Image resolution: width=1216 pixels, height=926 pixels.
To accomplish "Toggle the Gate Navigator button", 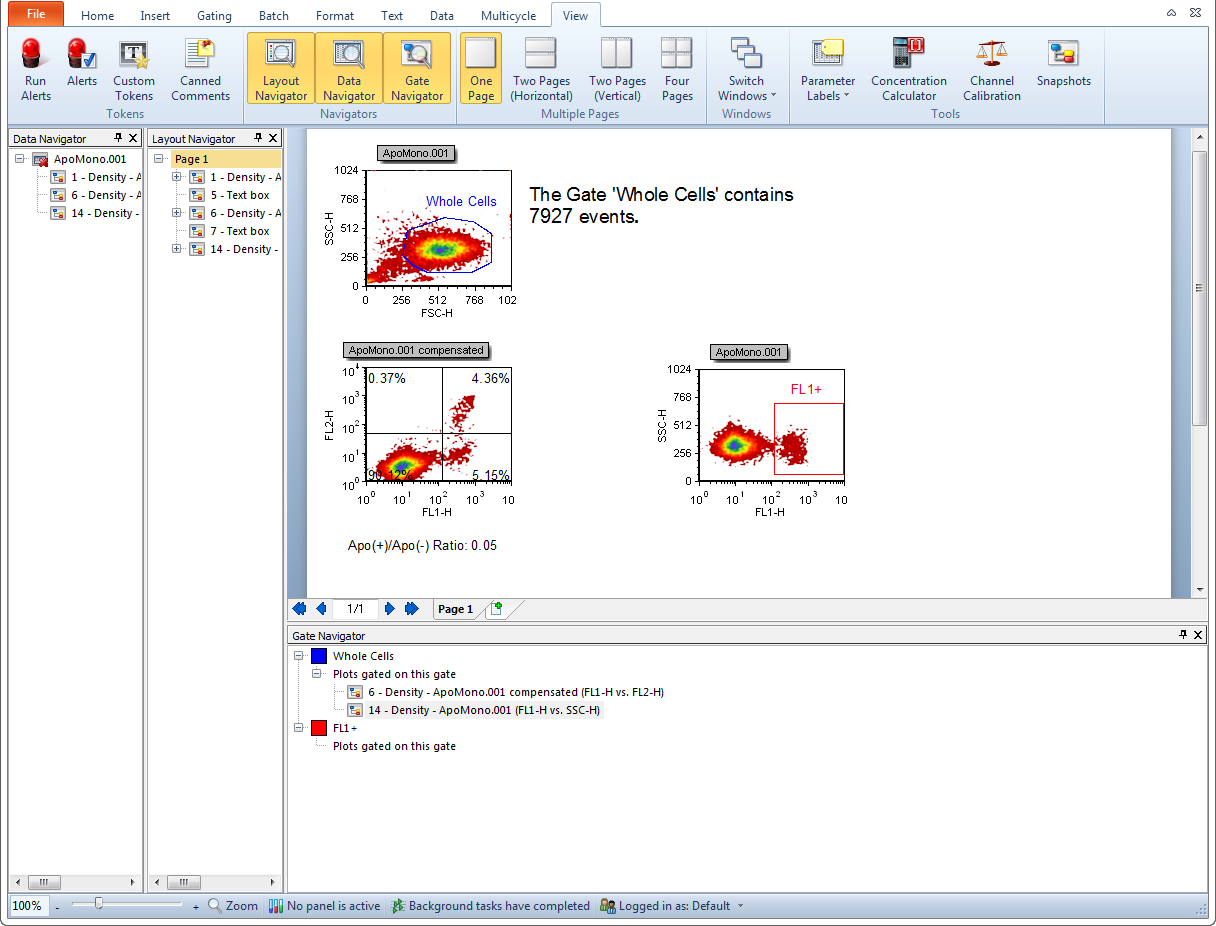I will (417, 69).
